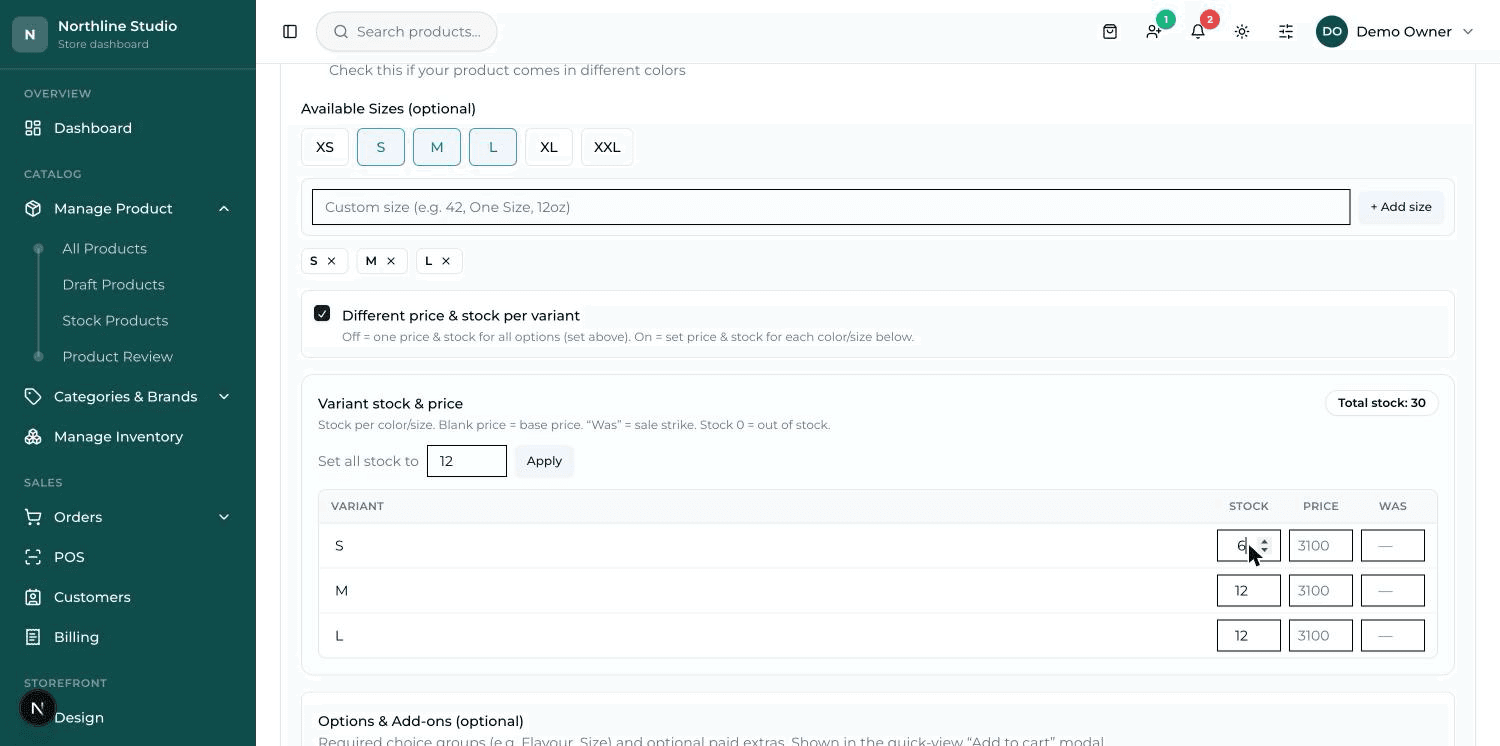Deselect the M size option
This screenshot has height=746, width=1500.
pos(437,147)
